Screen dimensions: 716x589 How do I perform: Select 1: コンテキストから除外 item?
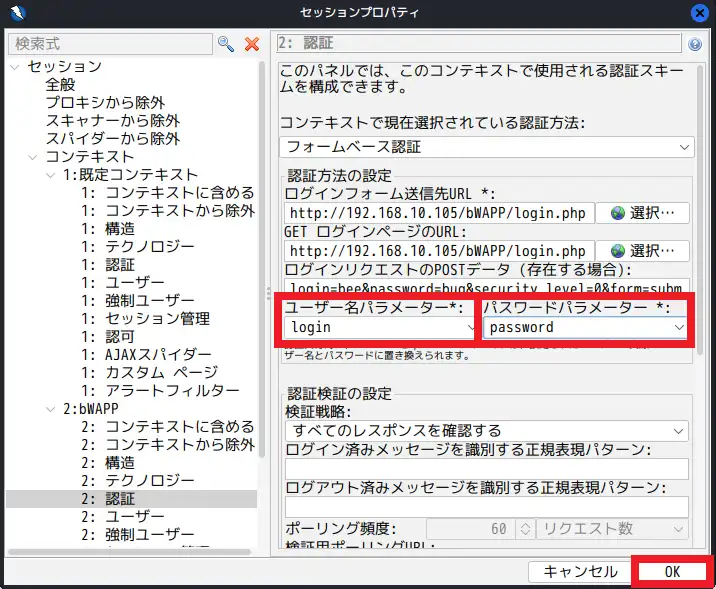pyautogui.click(x=168, y=210)
